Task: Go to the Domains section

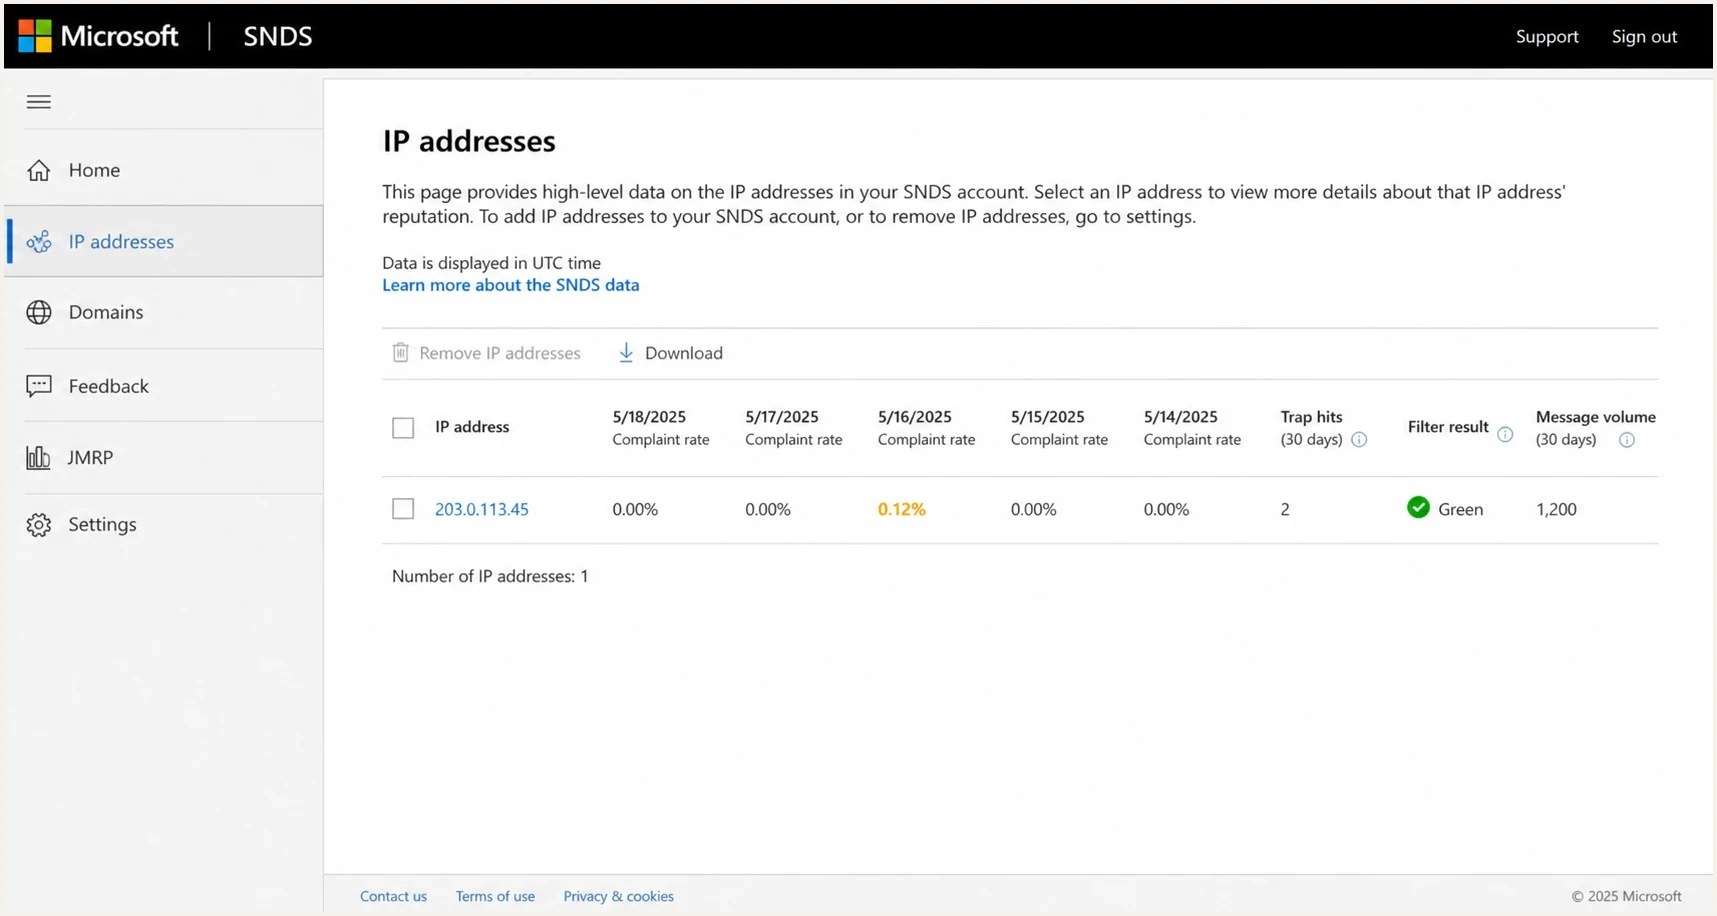Action: tap(106, 312)
